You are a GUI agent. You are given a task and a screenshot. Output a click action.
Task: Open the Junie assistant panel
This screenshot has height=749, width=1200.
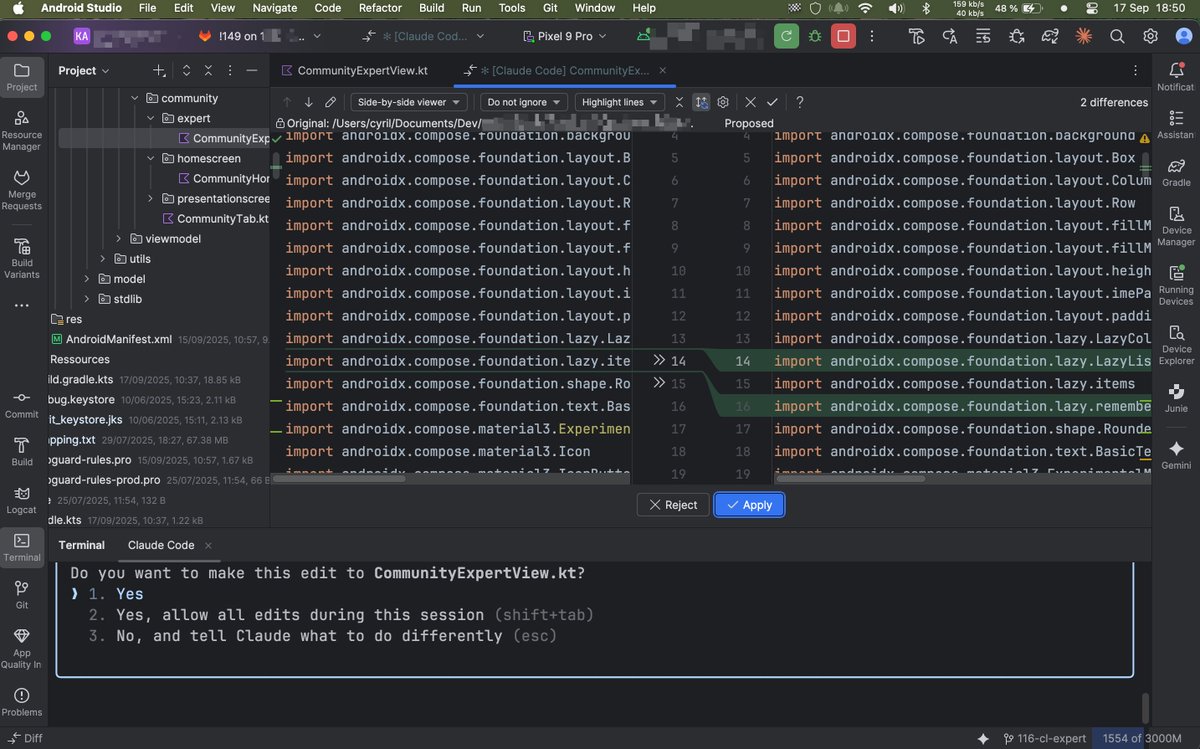[1176, 398]
